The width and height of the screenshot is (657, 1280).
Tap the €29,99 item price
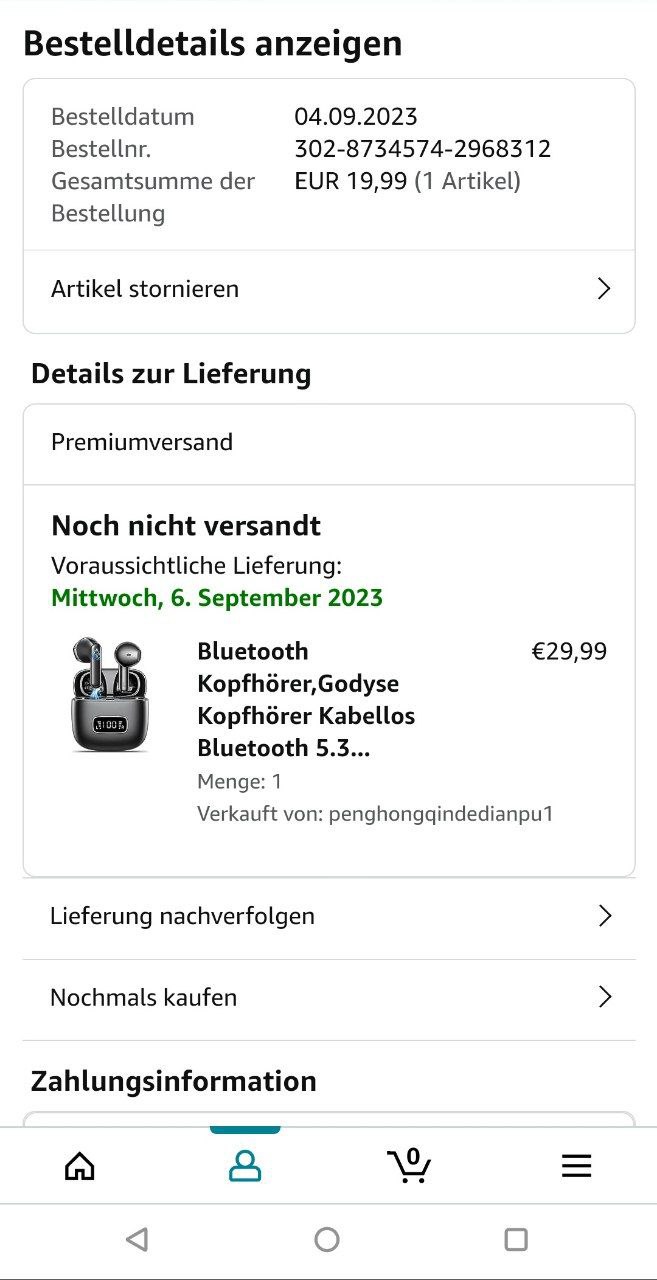pyautogui.click(x=569, y=652)
